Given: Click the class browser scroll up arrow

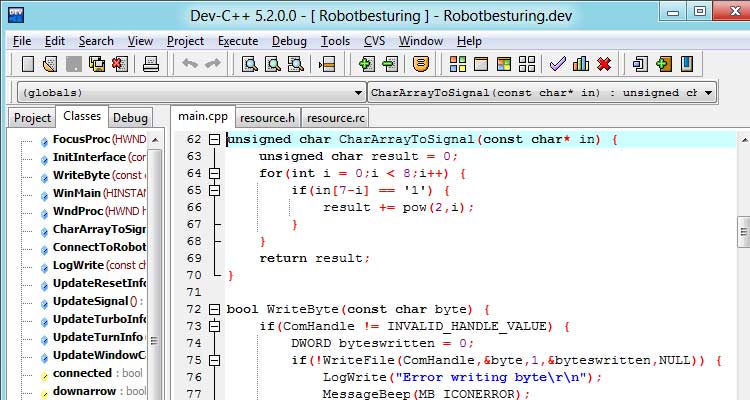Looking at the screenshot, I should [155, 140].
